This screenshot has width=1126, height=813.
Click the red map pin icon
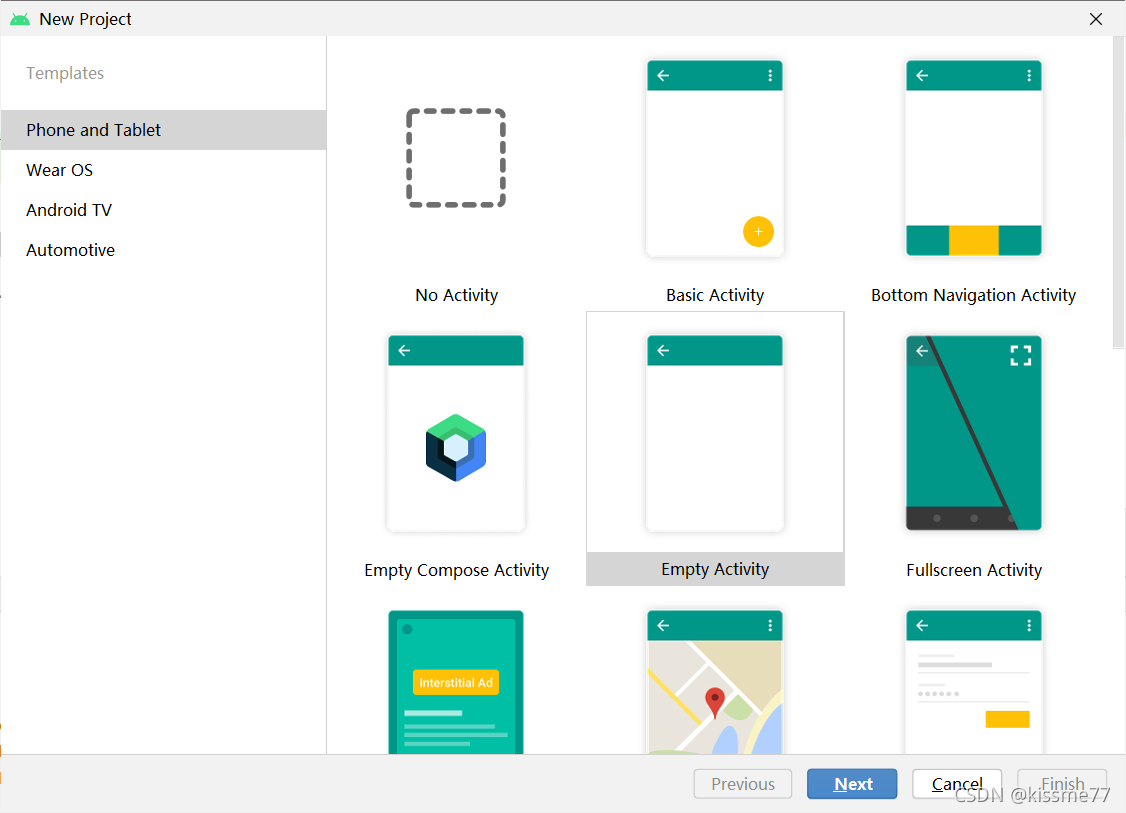pyautogui.click(x=715, y=702)
